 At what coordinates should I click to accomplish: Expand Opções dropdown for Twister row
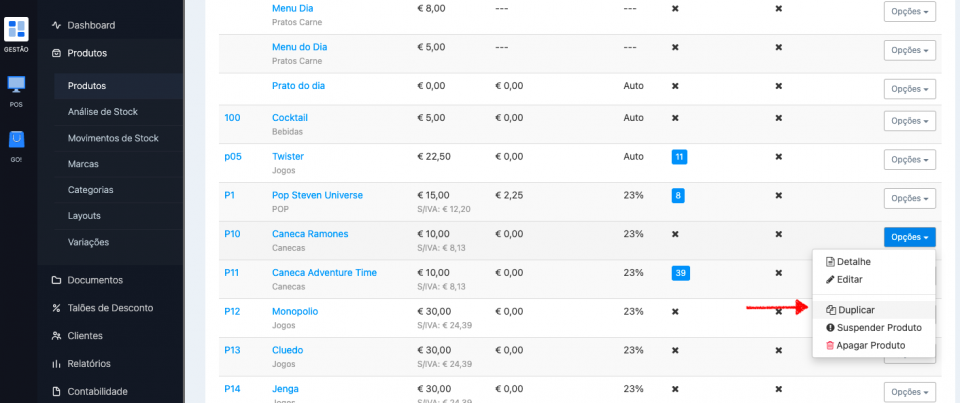pos(909,160)
